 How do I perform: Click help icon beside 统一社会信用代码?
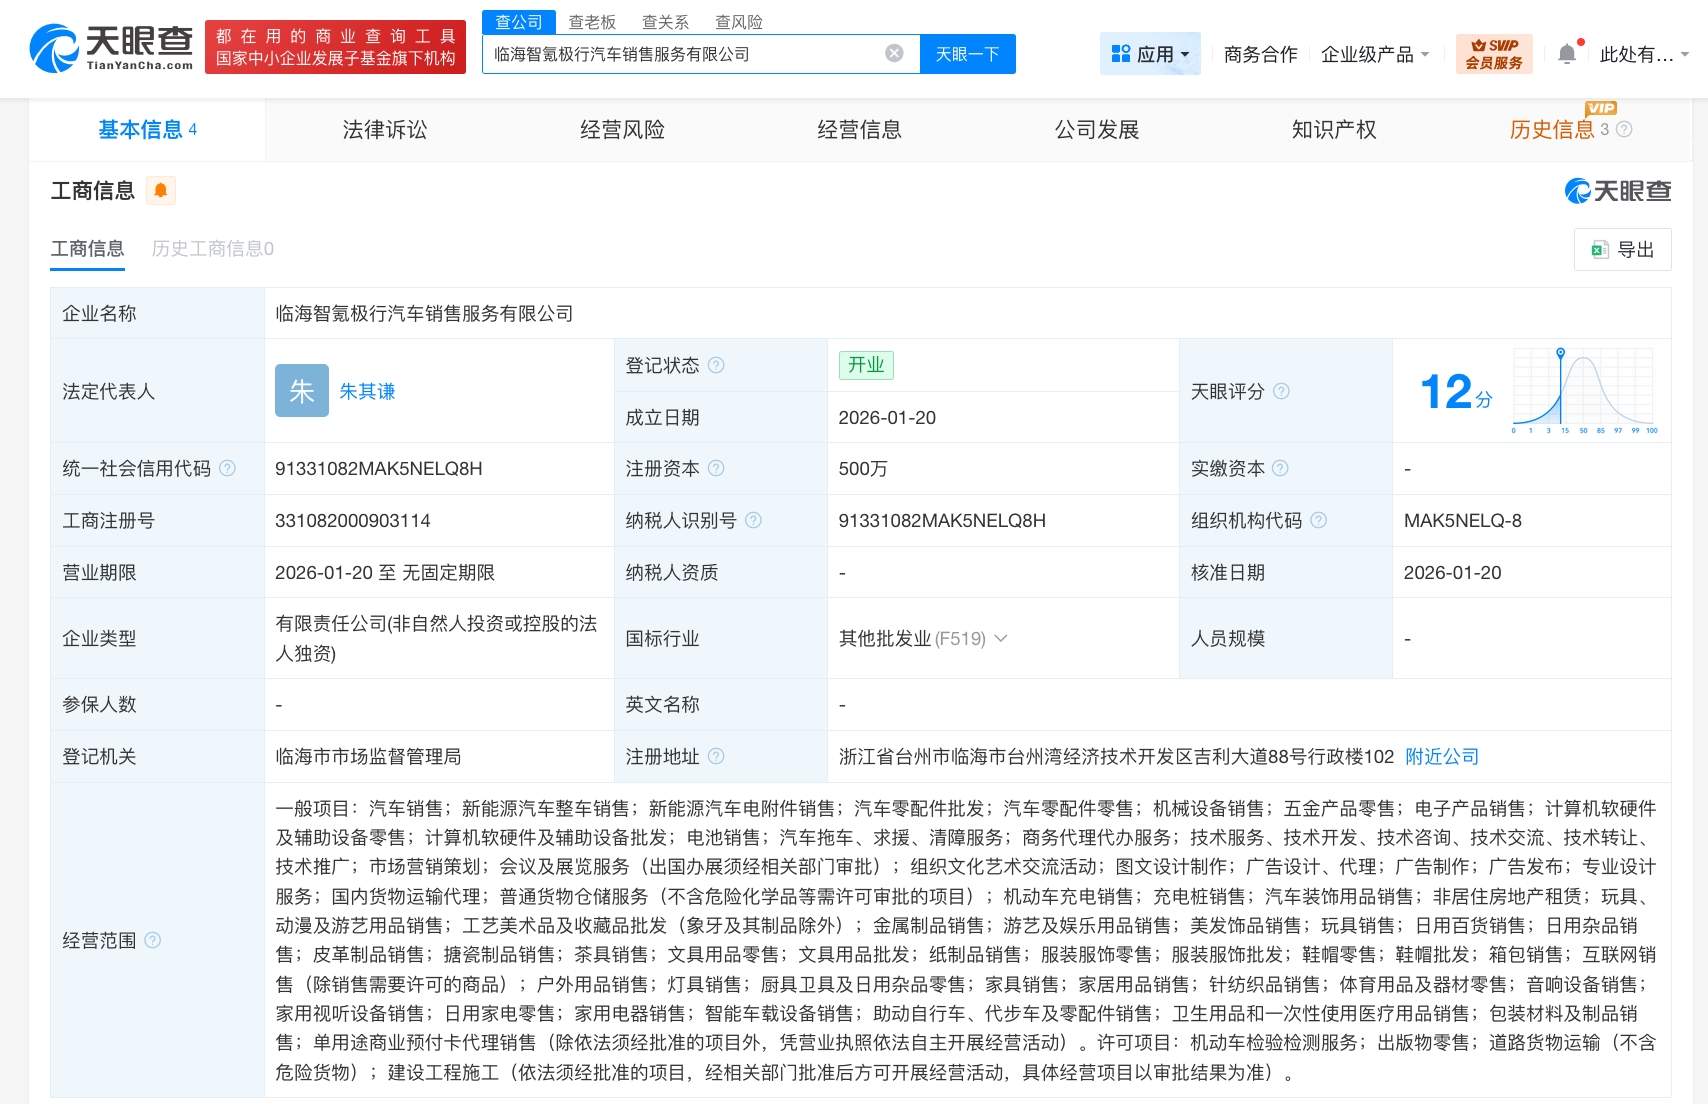click(227, 468)
